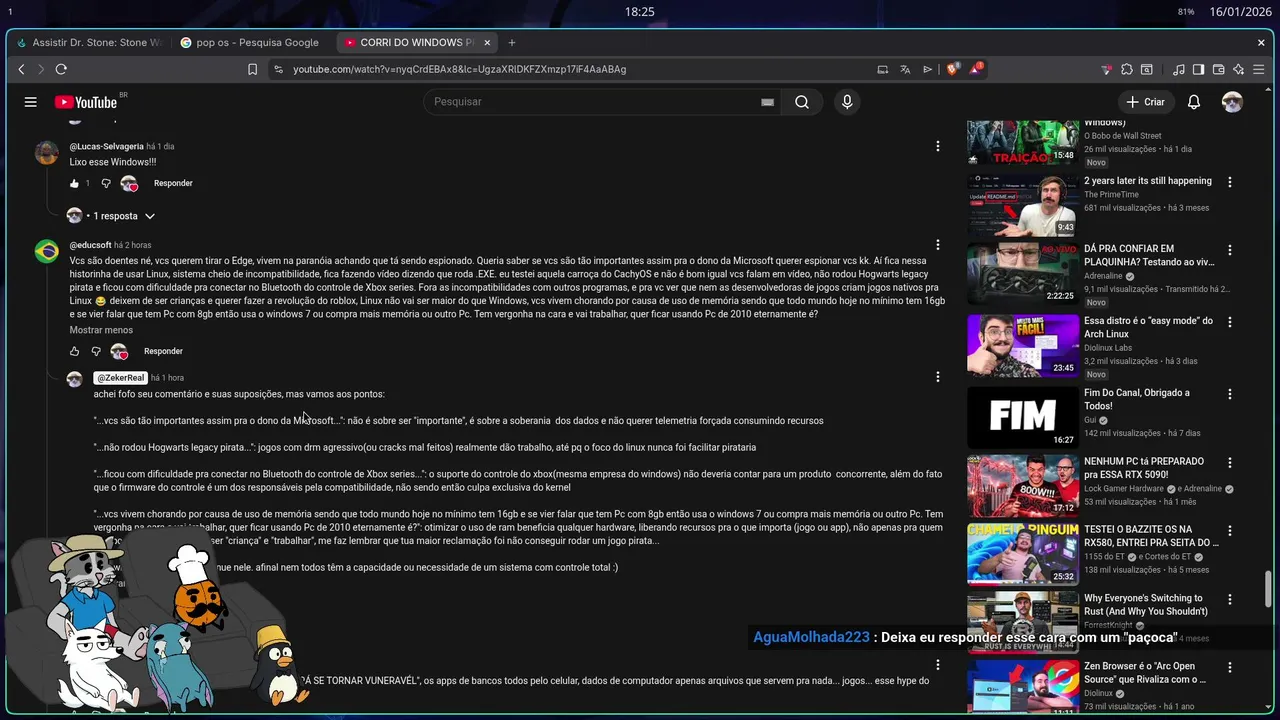Open @ZekerReal mention link
The width and height of the screenshot is (1280, 720).
121,378
